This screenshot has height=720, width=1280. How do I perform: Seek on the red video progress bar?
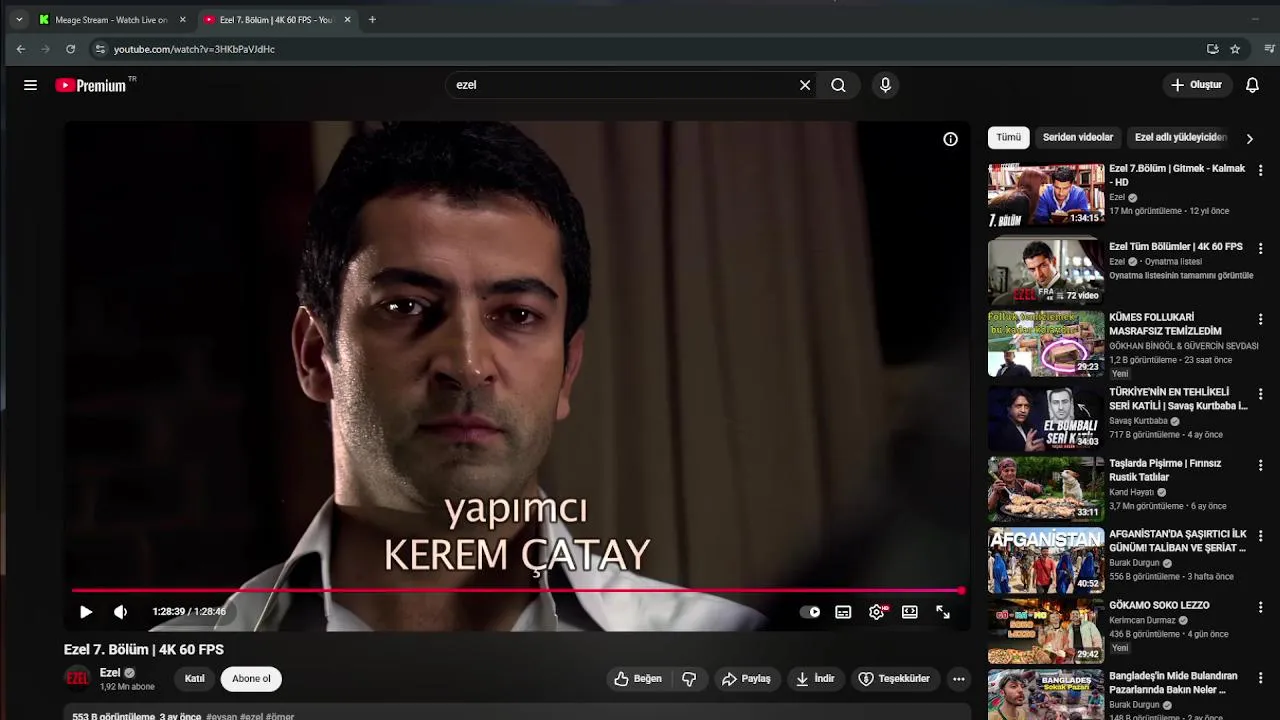pyautogui.click(x=517, y=590)
